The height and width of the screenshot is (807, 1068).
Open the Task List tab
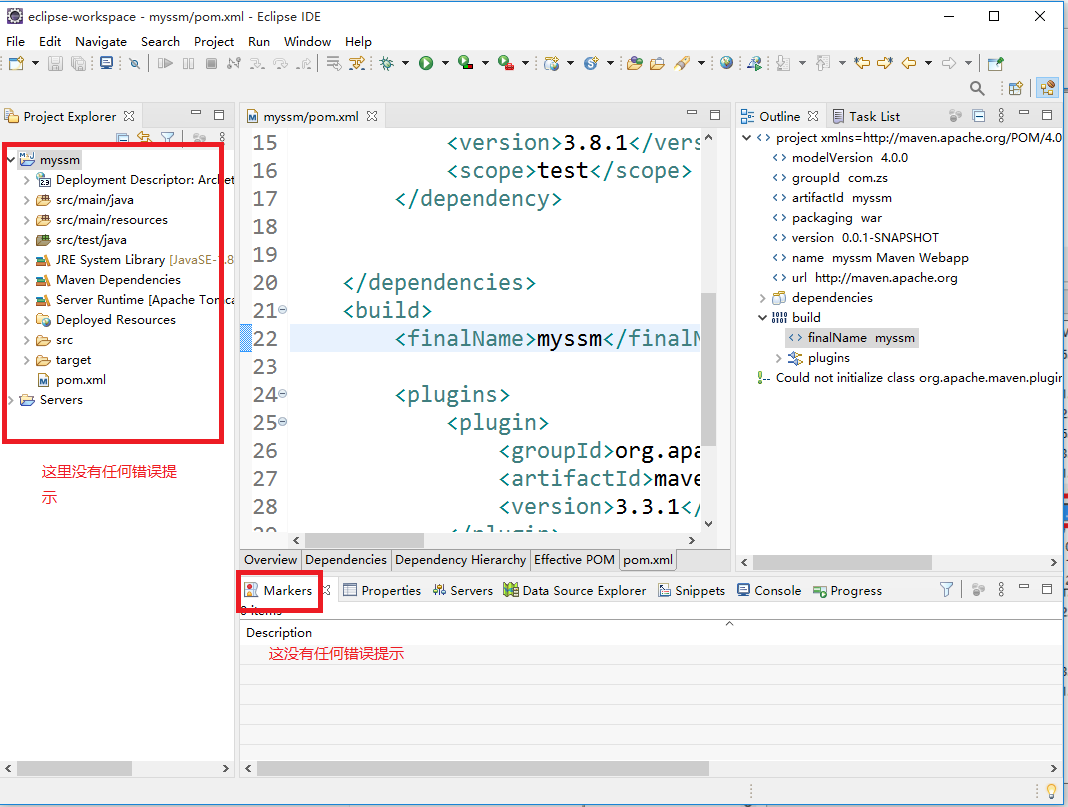[x=866, y=116]
